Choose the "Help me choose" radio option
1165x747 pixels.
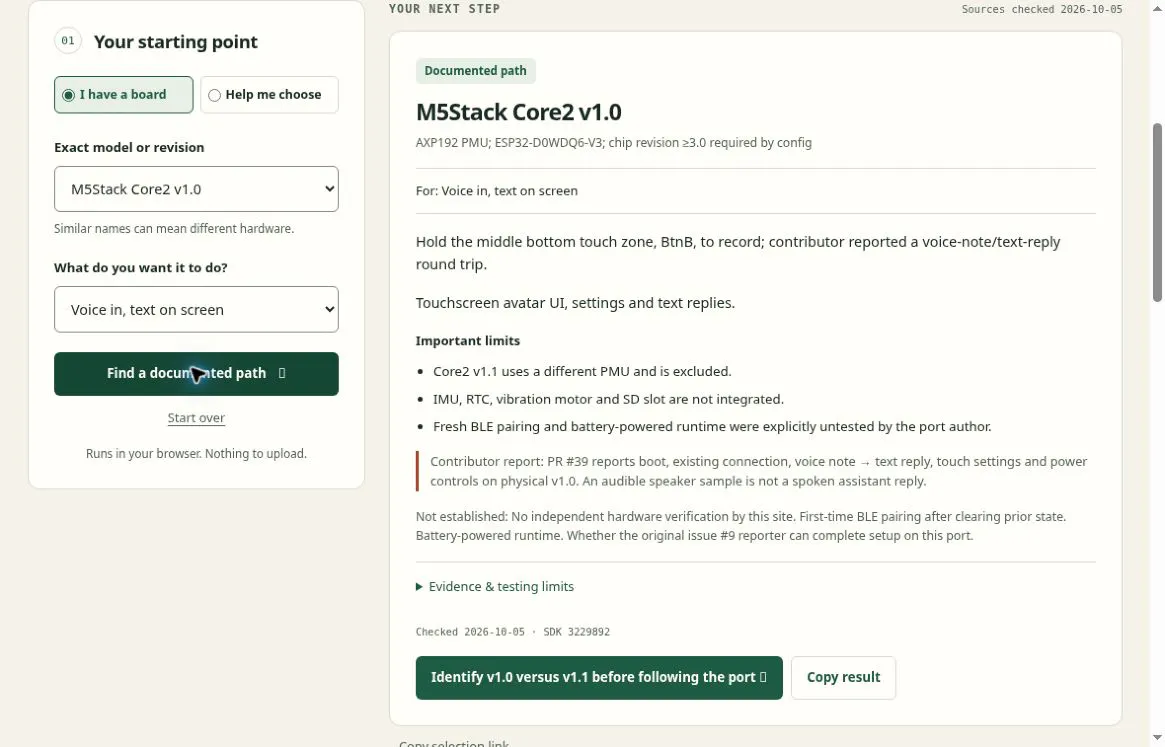269,94
